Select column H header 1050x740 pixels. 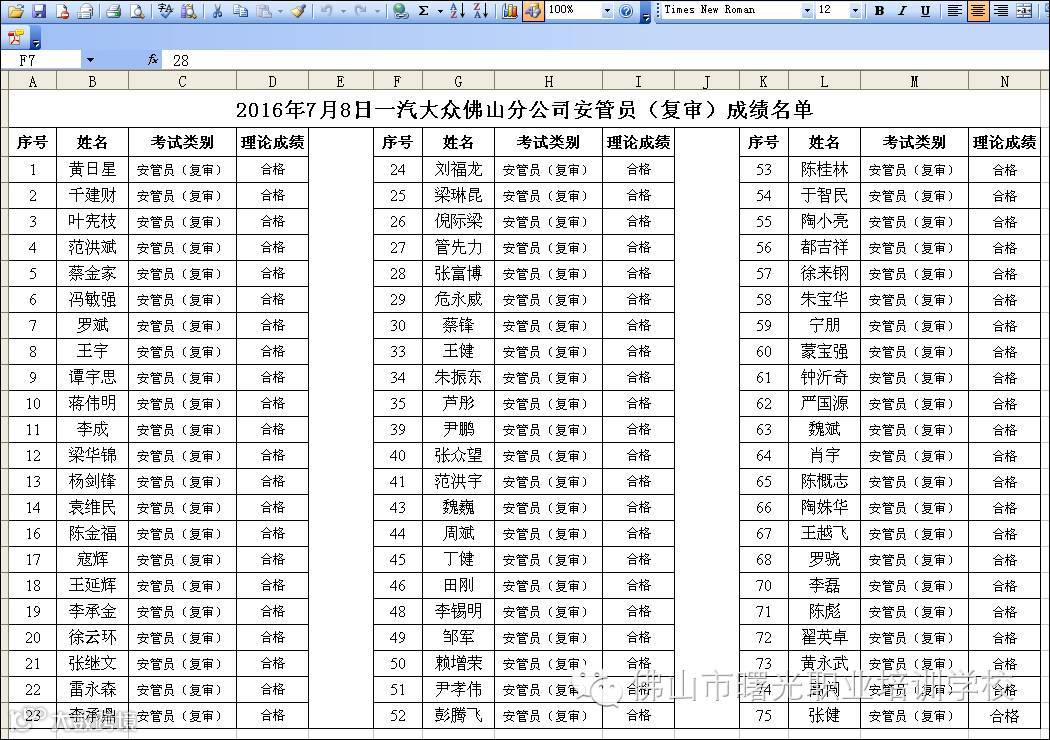click(548, 82)
